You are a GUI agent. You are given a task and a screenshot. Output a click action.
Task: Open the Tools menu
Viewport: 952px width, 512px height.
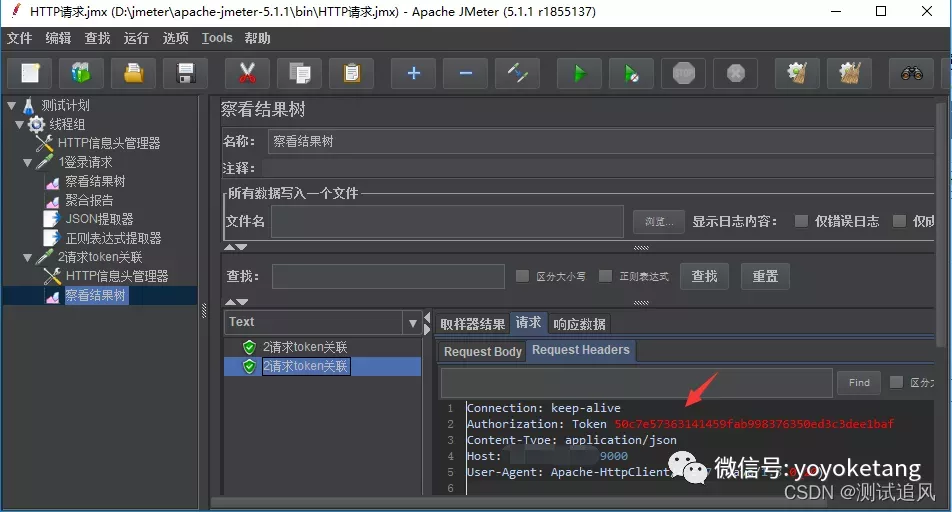[217, 38]
